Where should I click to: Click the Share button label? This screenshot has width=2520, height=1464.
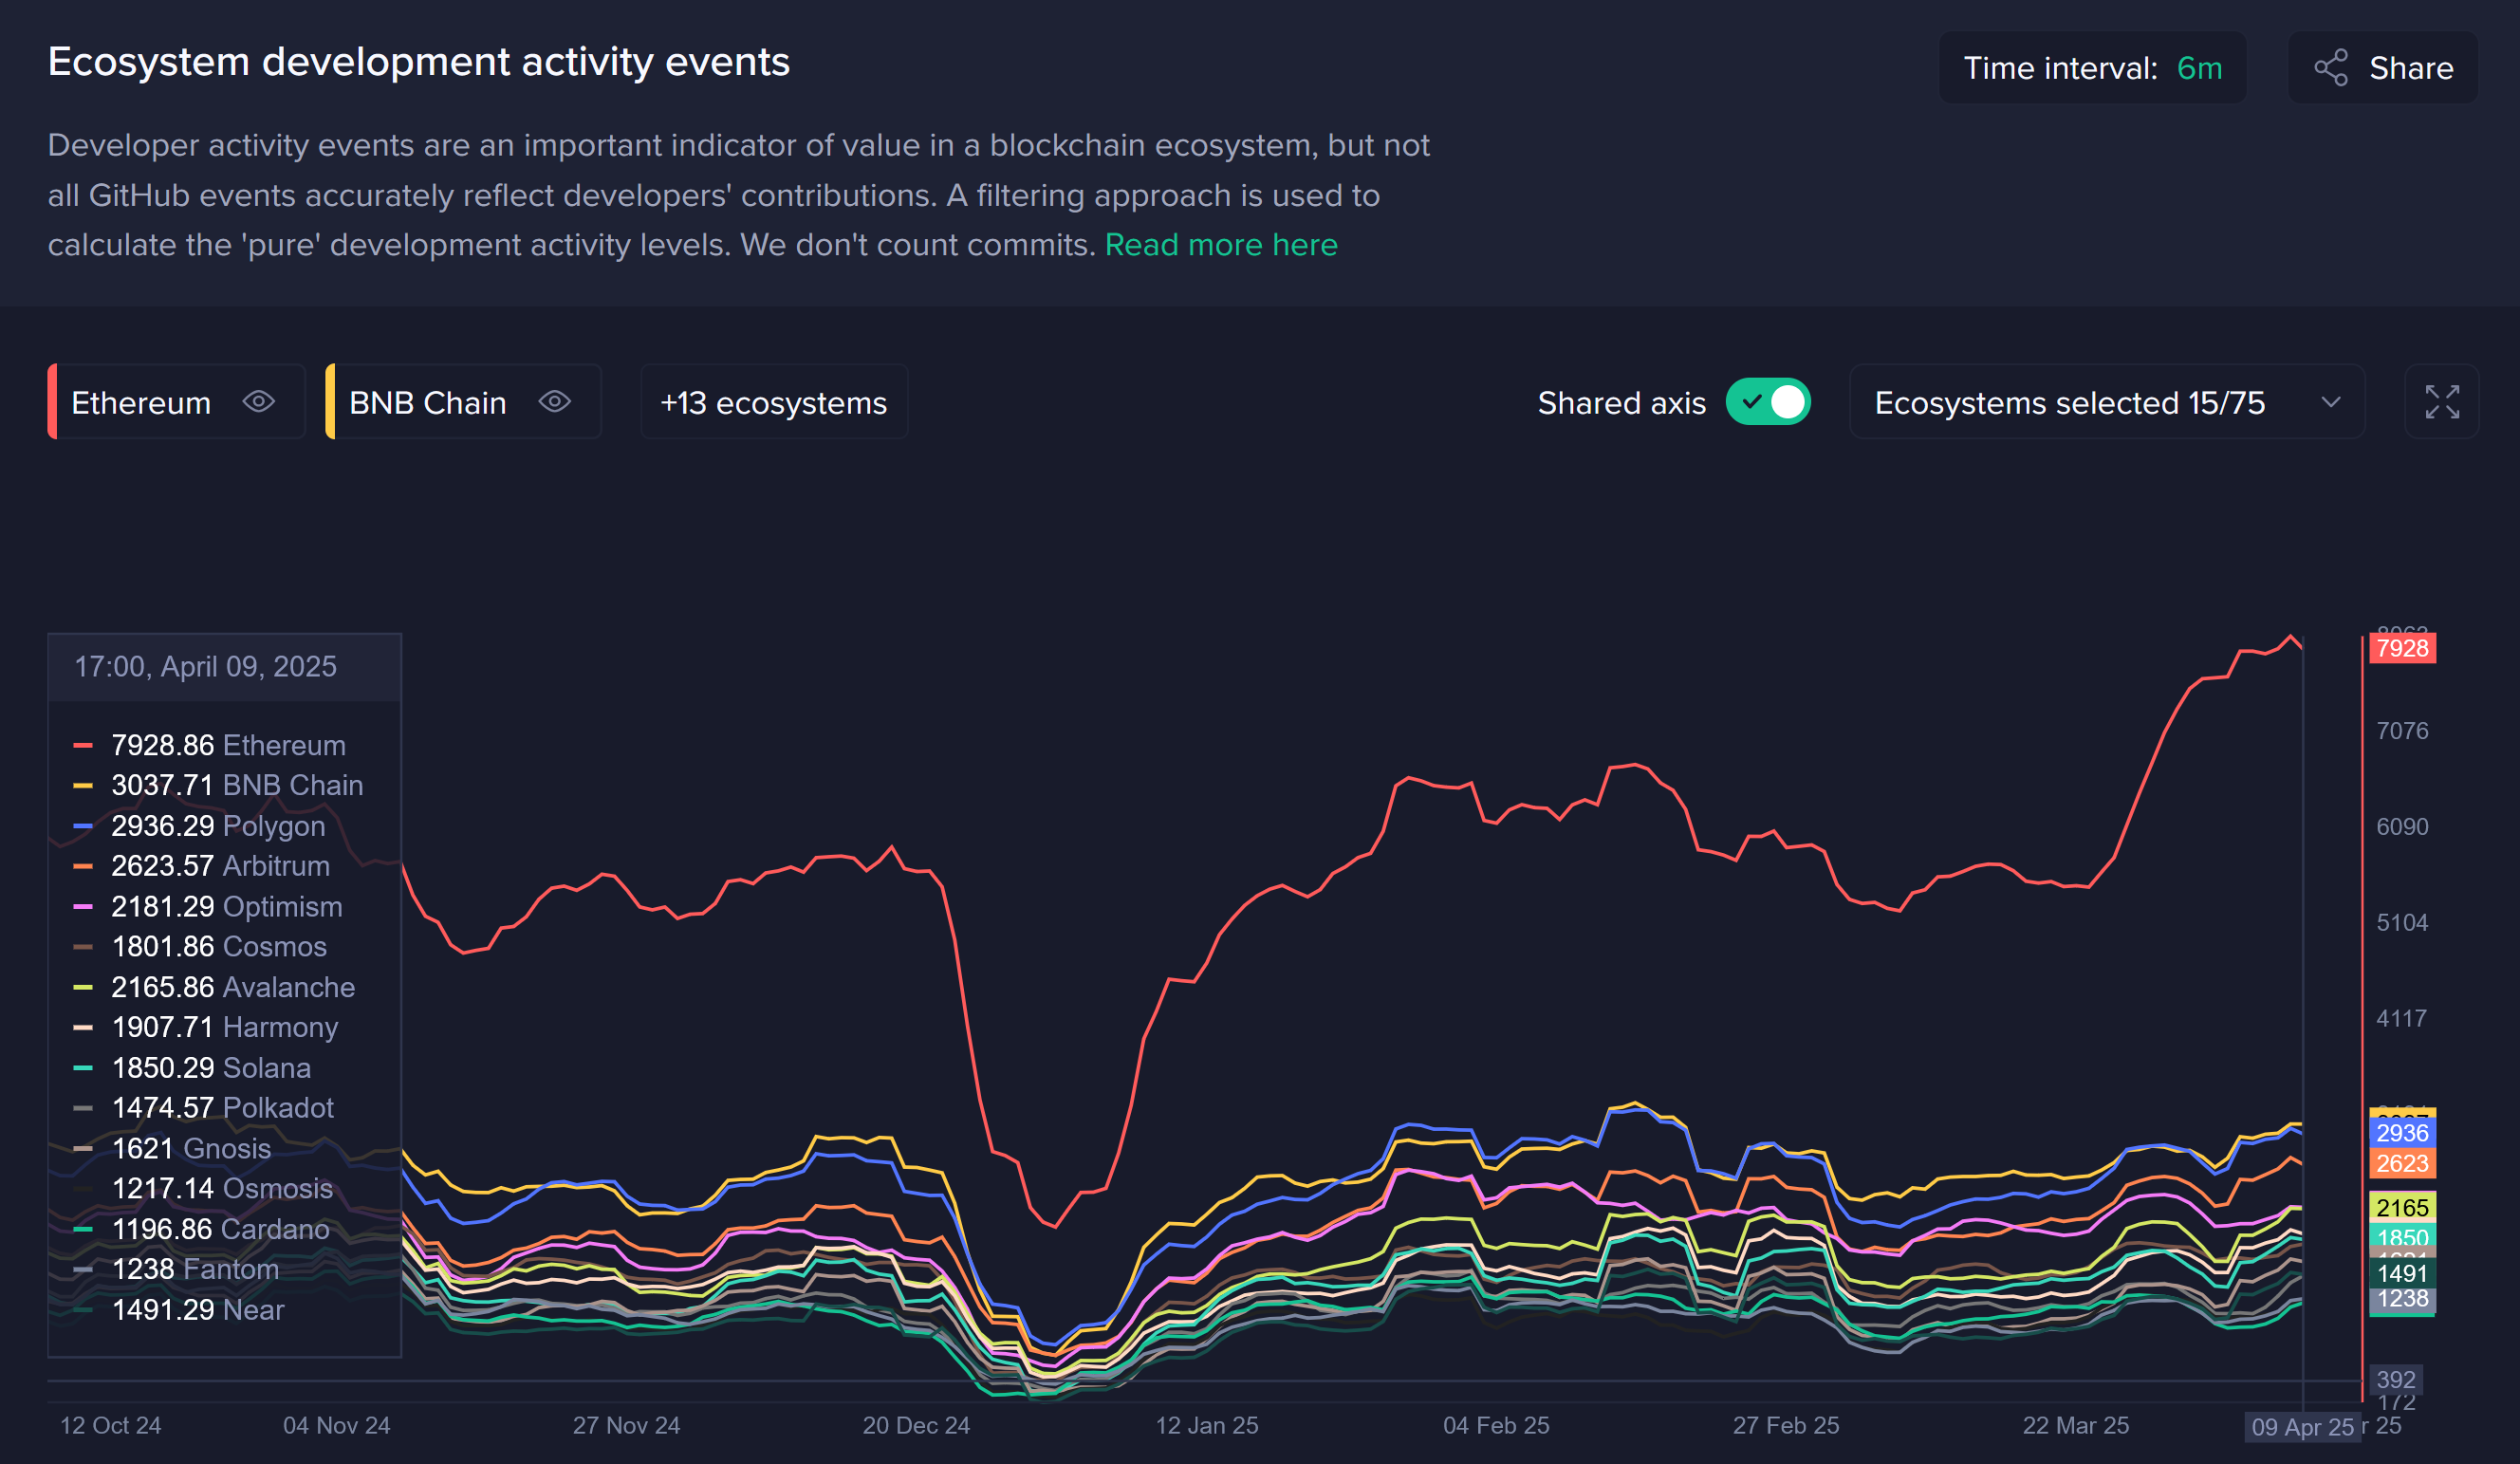[x=2410, y=68]
